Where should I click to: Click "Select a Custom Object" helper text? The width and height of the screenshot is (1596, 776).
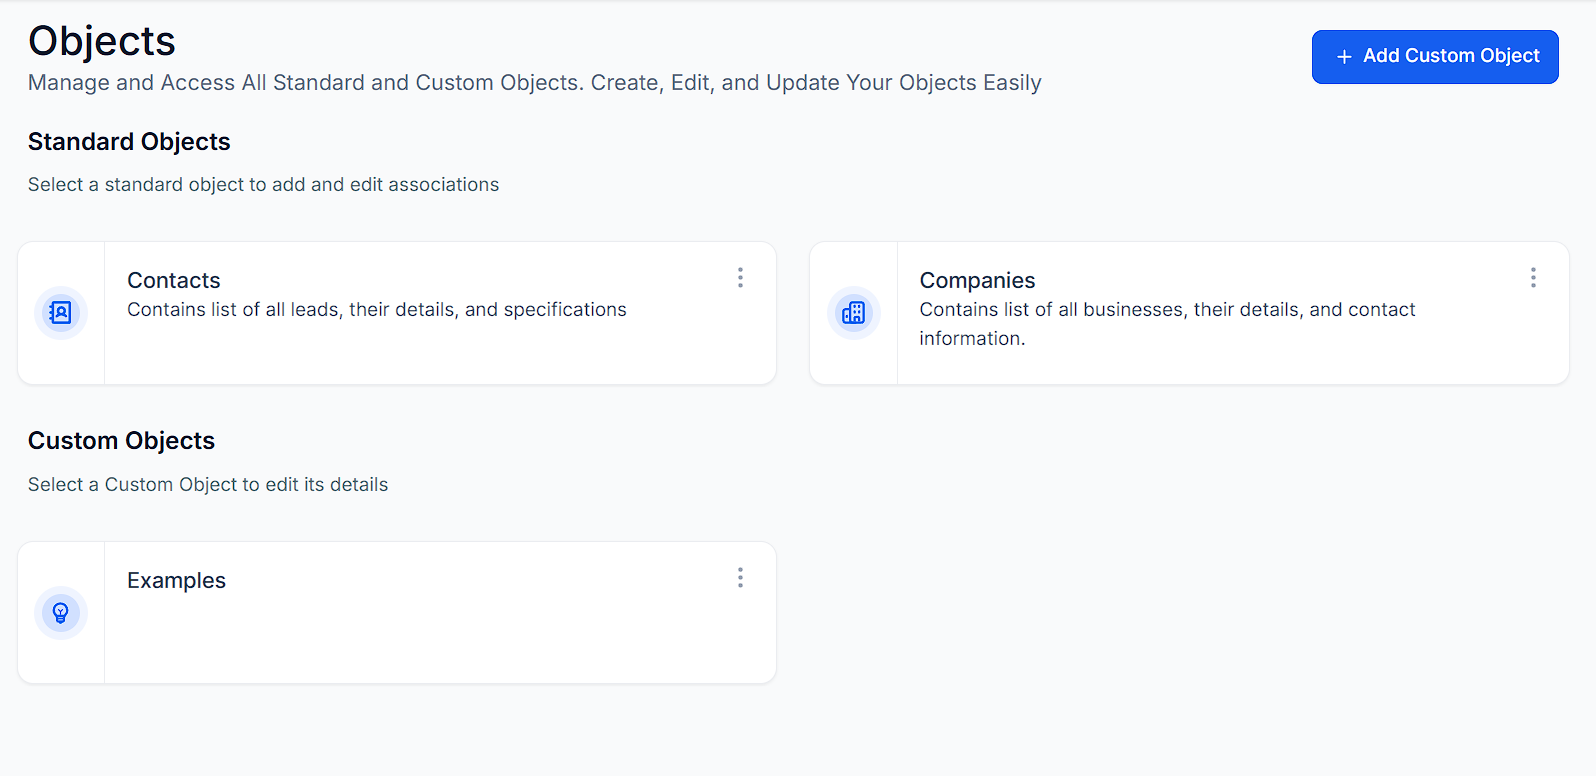[x=208, y=485]
